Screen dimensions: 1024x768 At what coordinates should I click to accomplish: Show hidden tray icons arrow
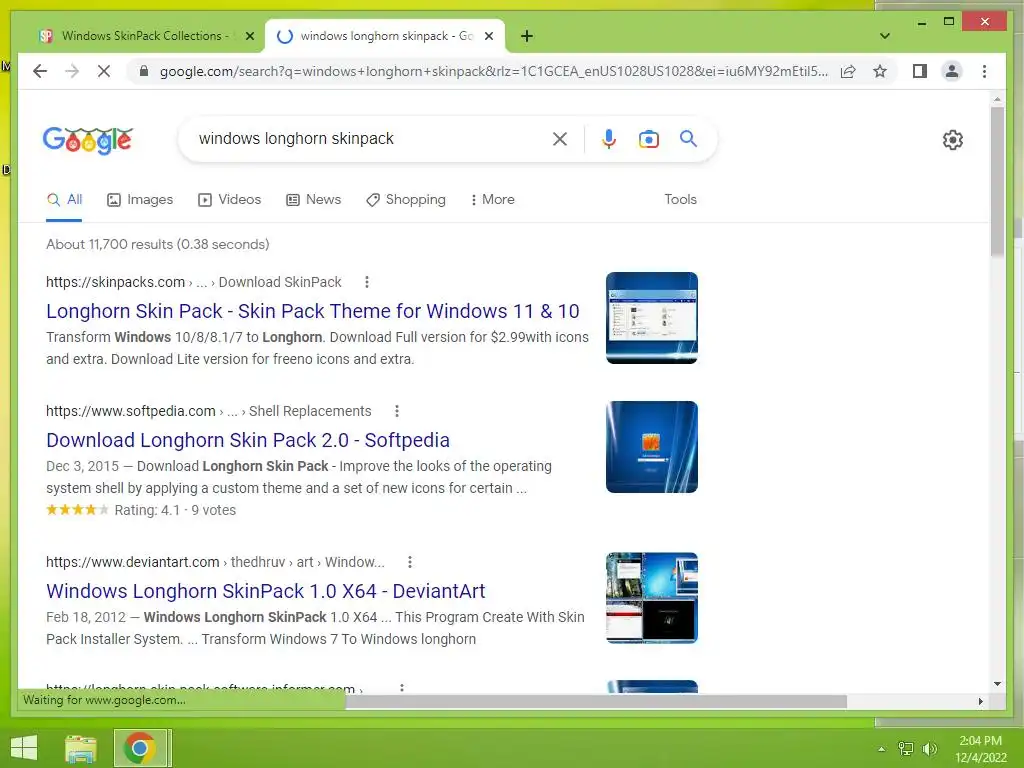click(x=882, y=749)
